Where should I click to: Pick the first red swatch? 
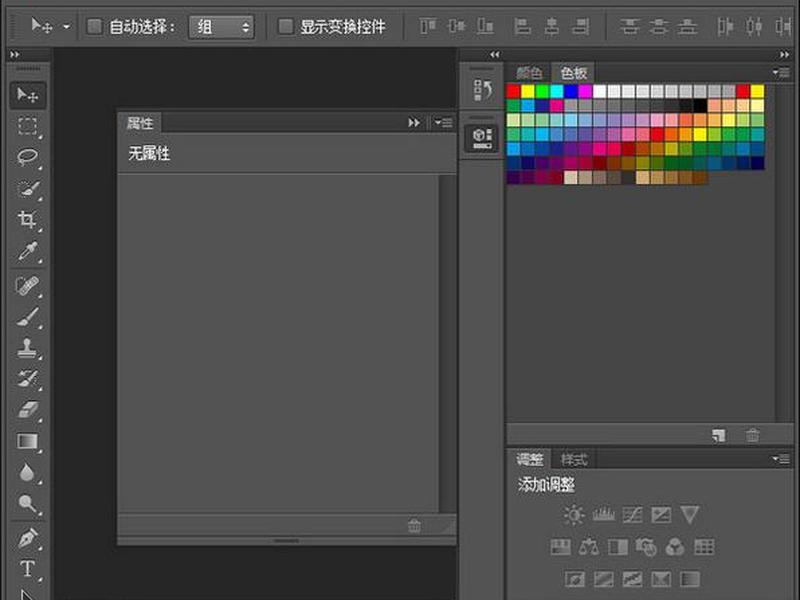[x=514, y=91]
